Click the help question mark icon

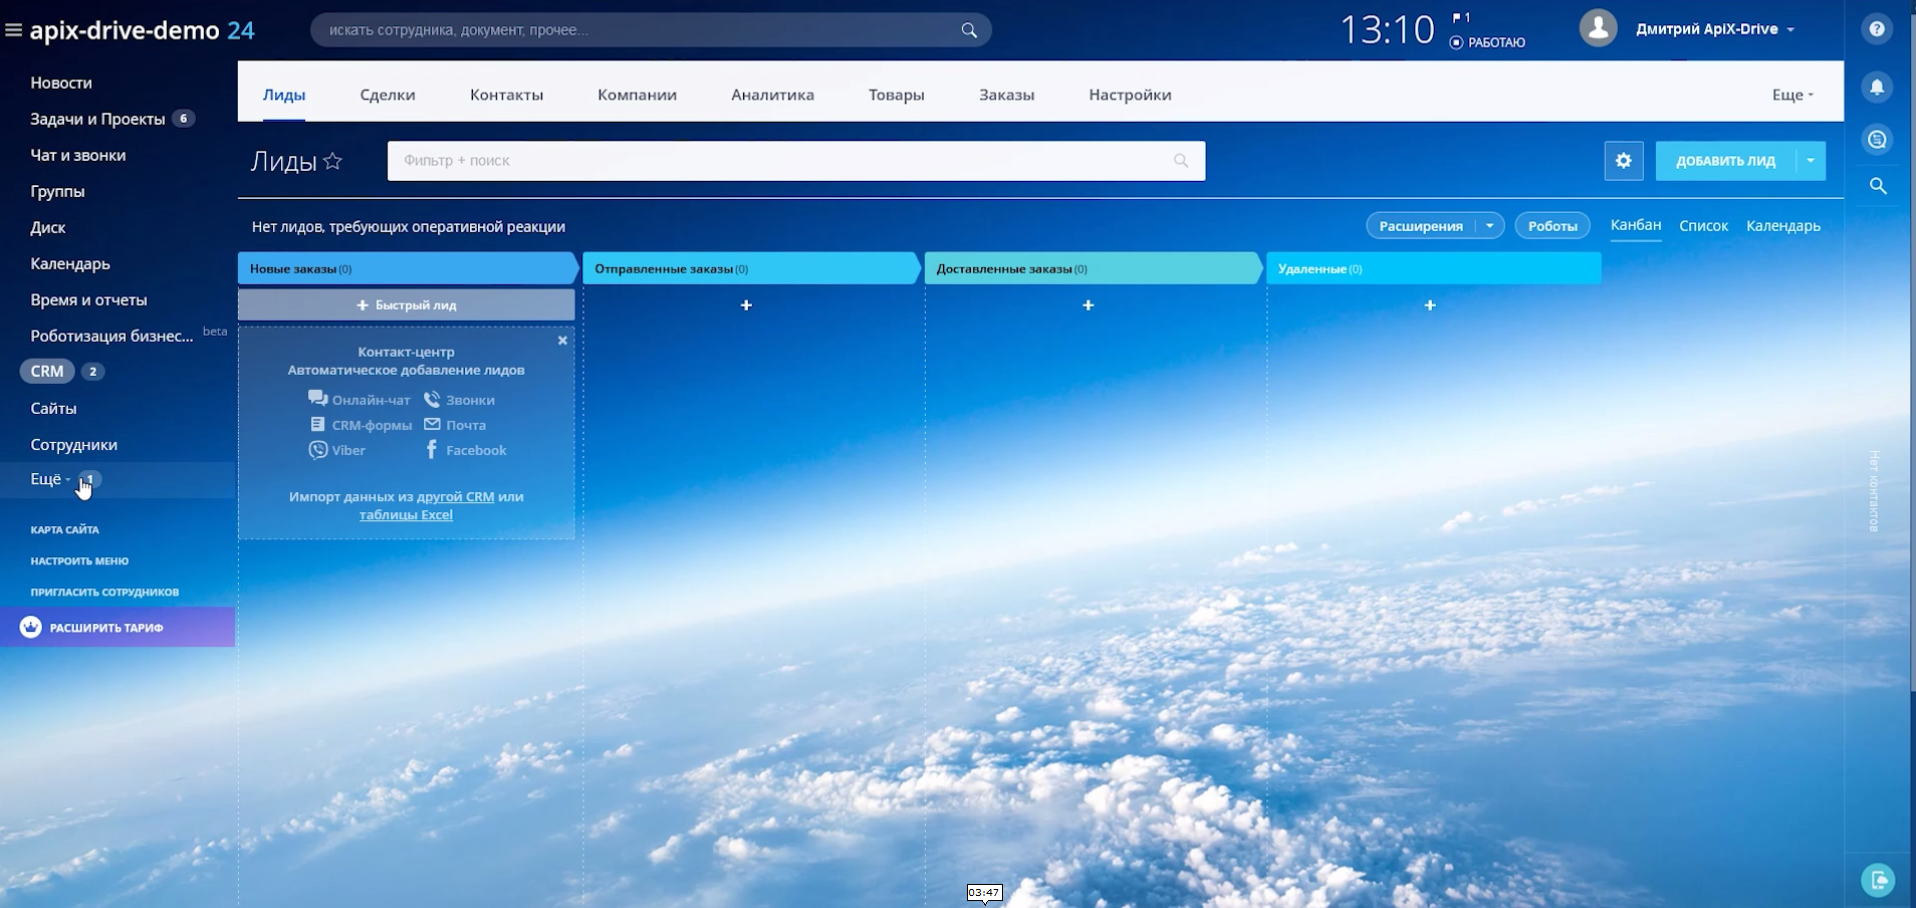point(1877,29)
